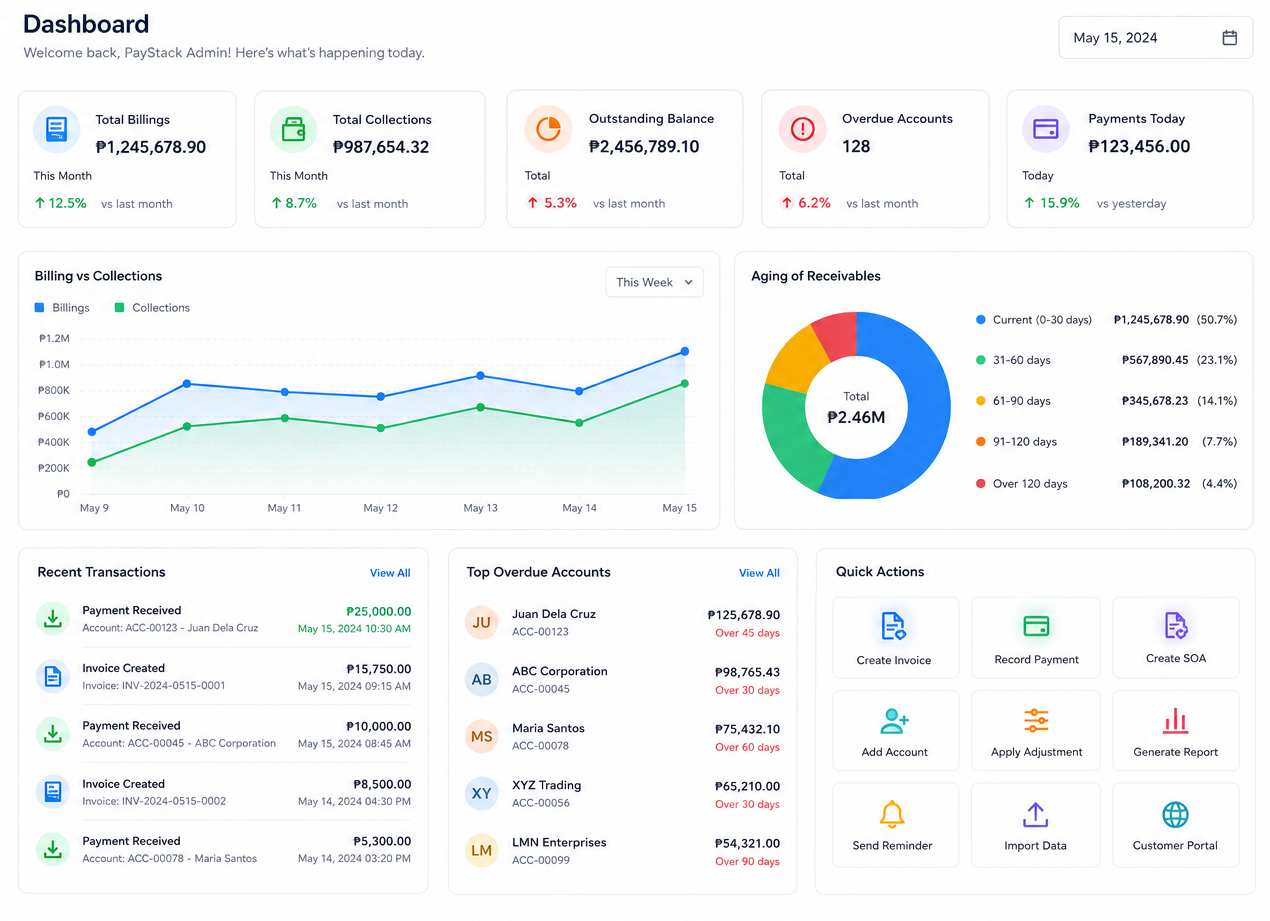Screen dimensions: 1270x921
Task: Open the This Week period dropdown
Action: click(654, 282)
